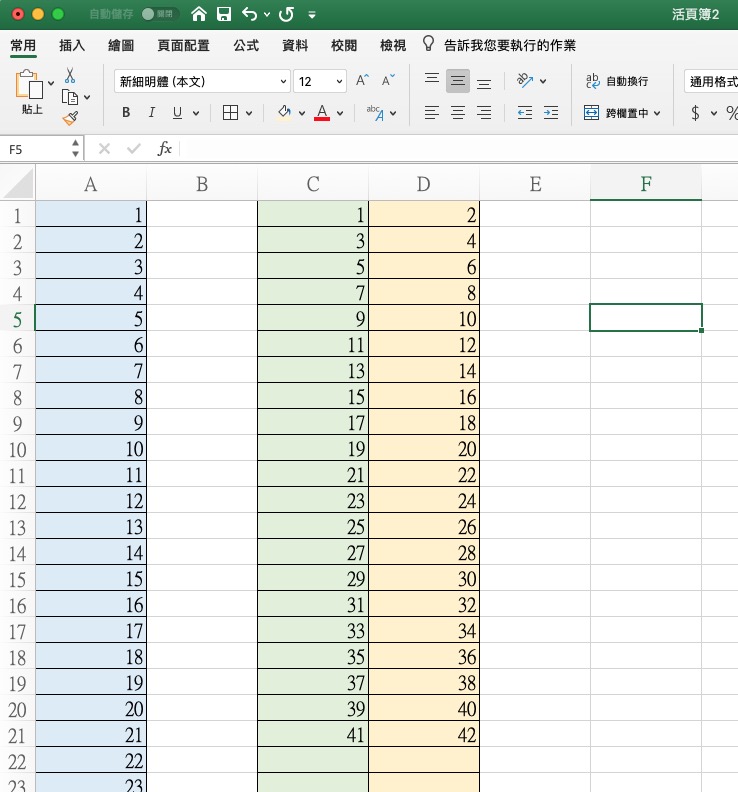Open the font size dropdown
Screen dimensions: 738x792
point(339,82)
